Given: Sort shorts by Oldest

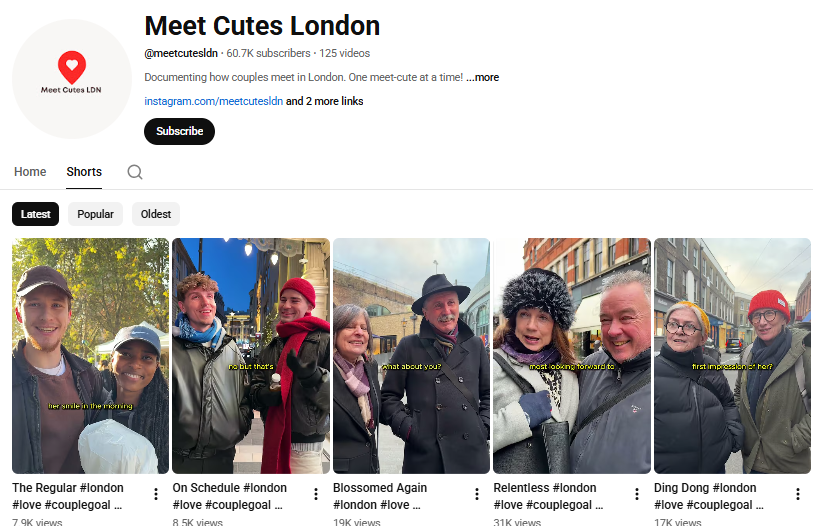Looking at the screenshot, I should [156, 214].
